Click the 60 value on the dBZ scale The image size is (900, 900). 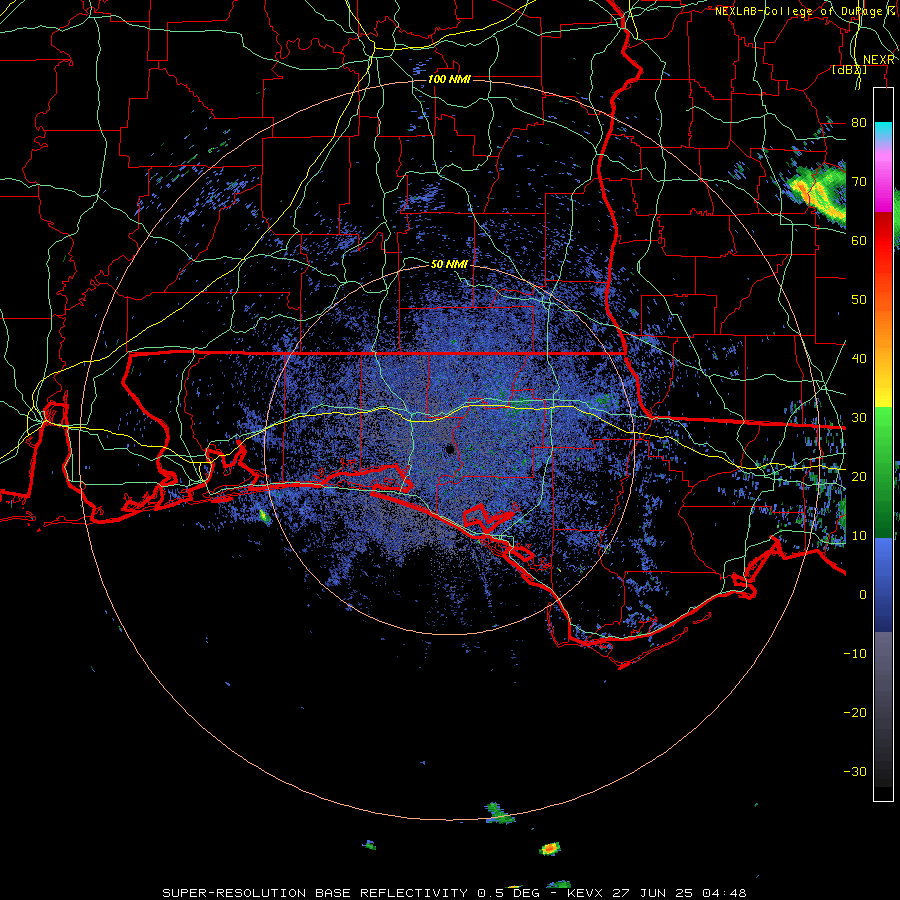tap(859, 240)
